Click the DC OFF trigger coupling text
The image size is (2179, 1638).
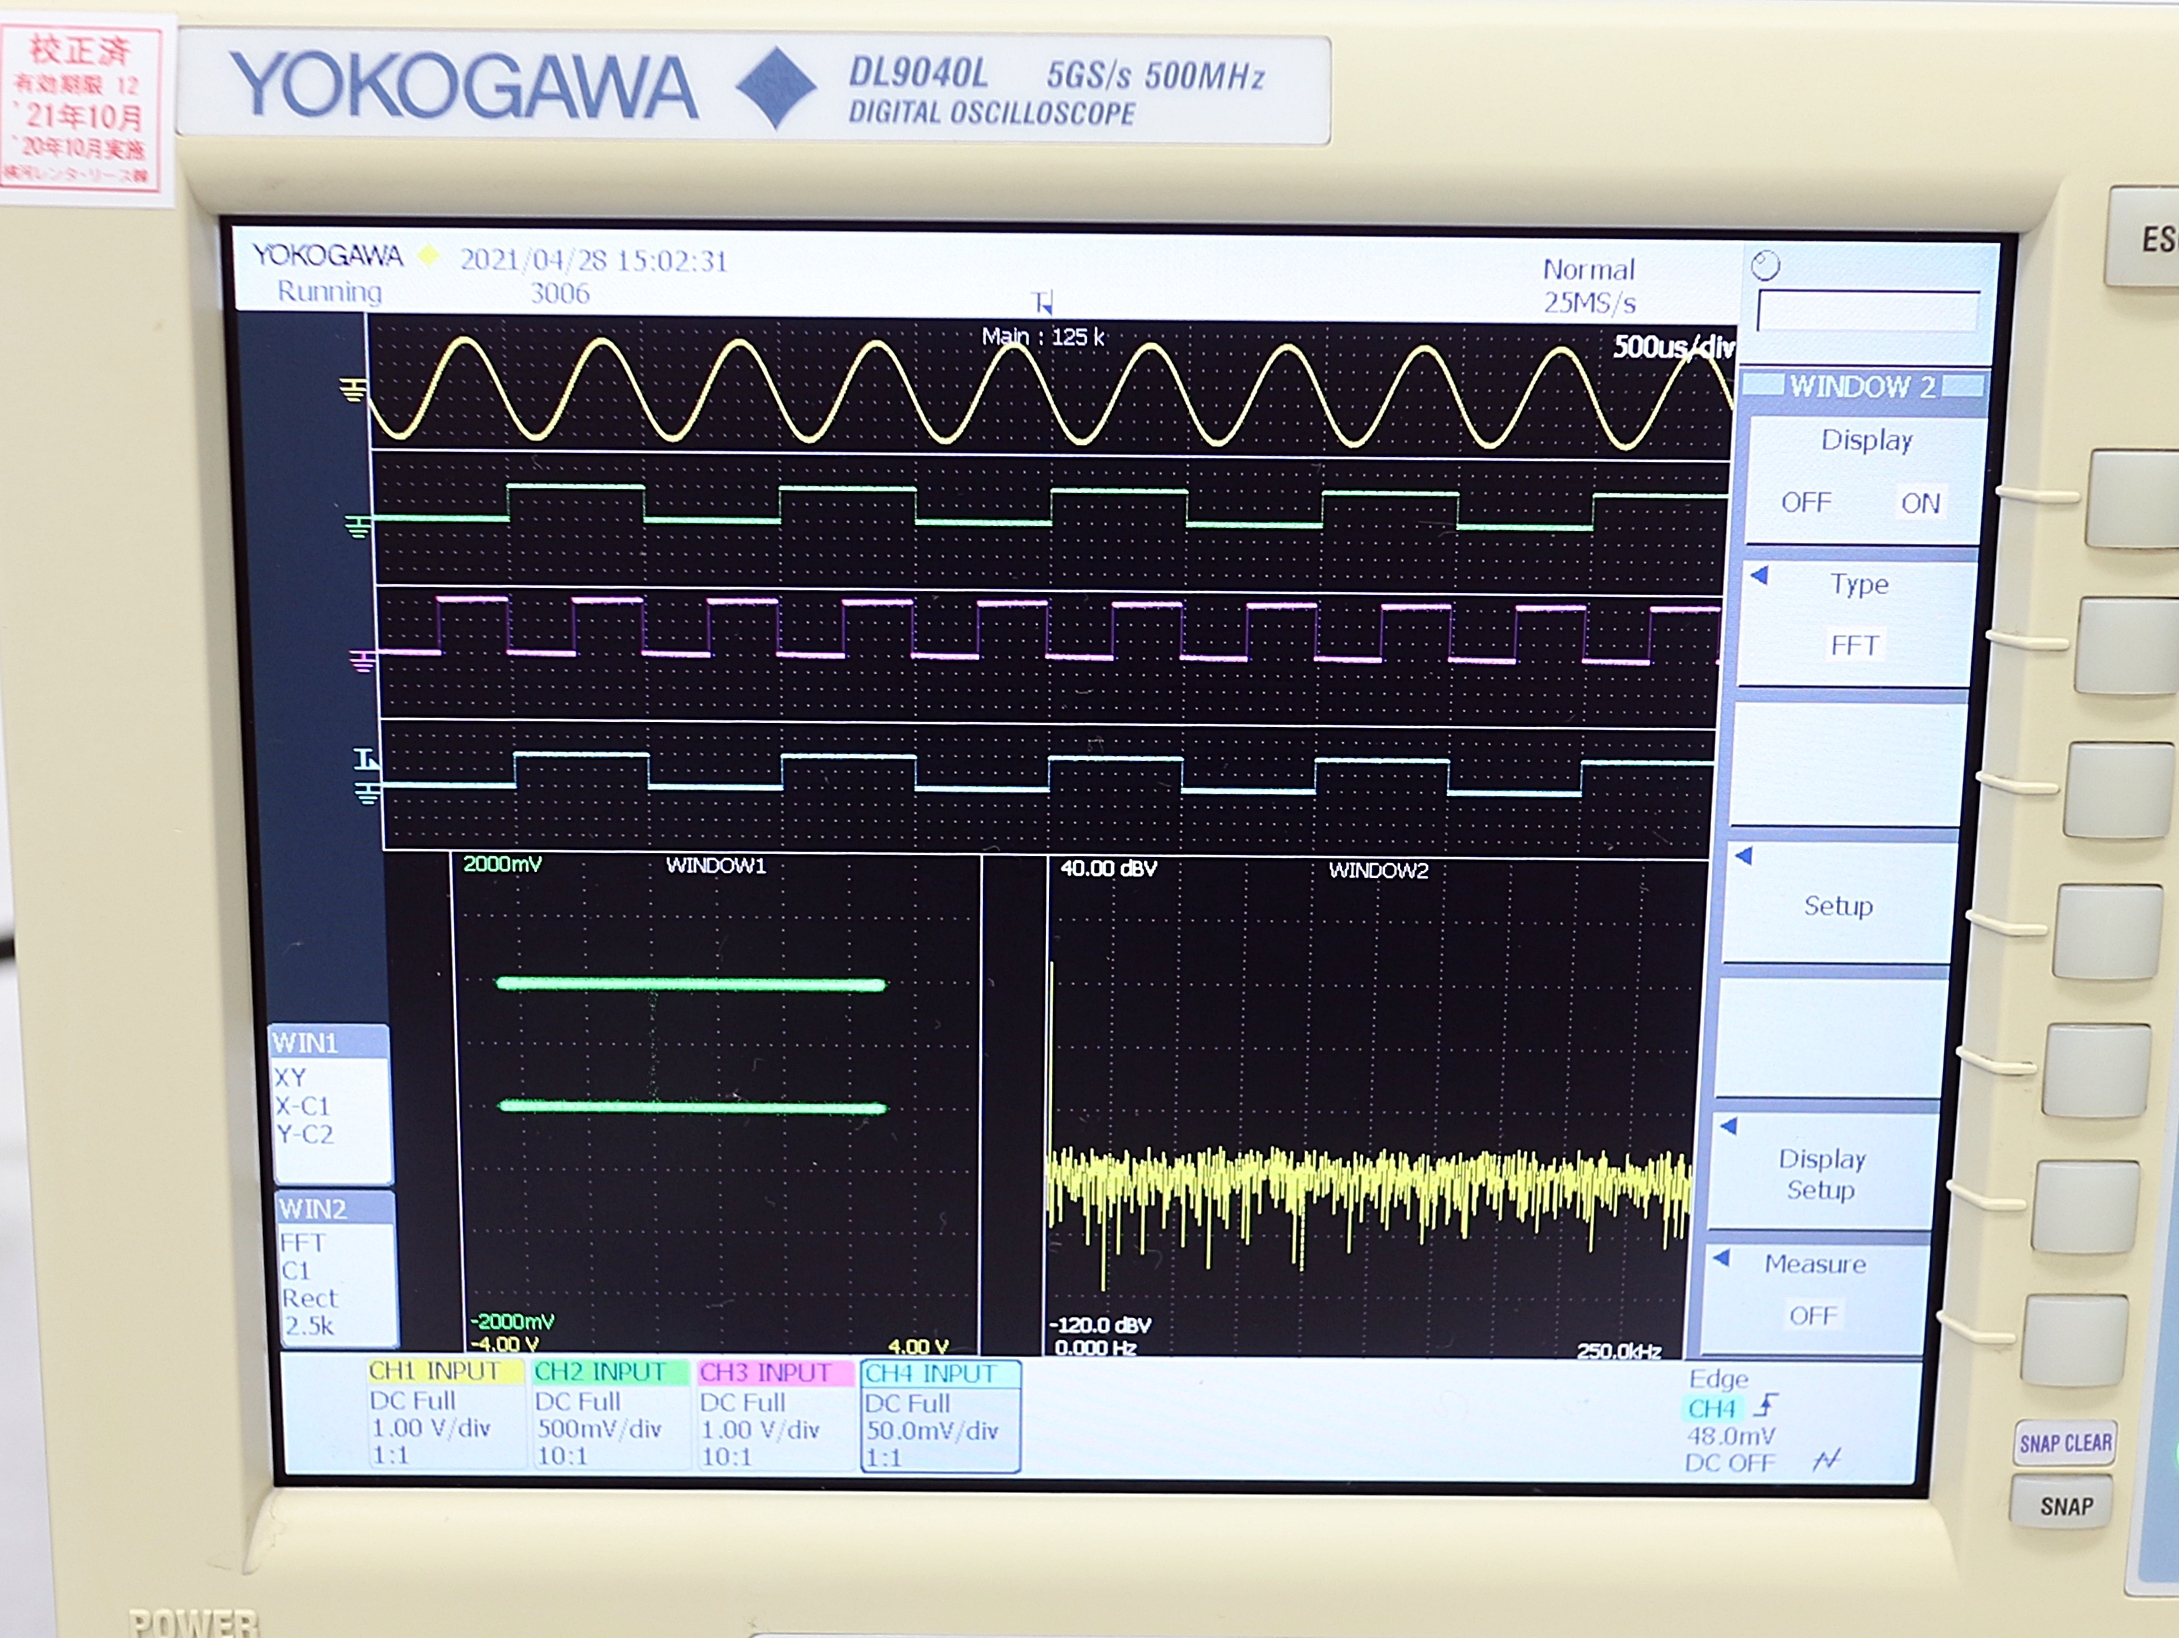(1730, 1463)
